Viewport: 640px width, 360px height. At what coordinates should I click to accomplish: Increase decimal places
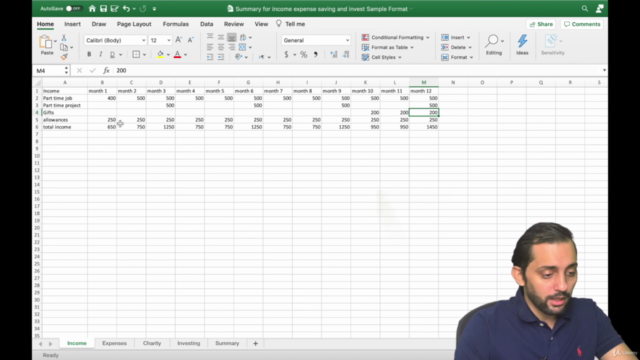click(x=333, y=54)
